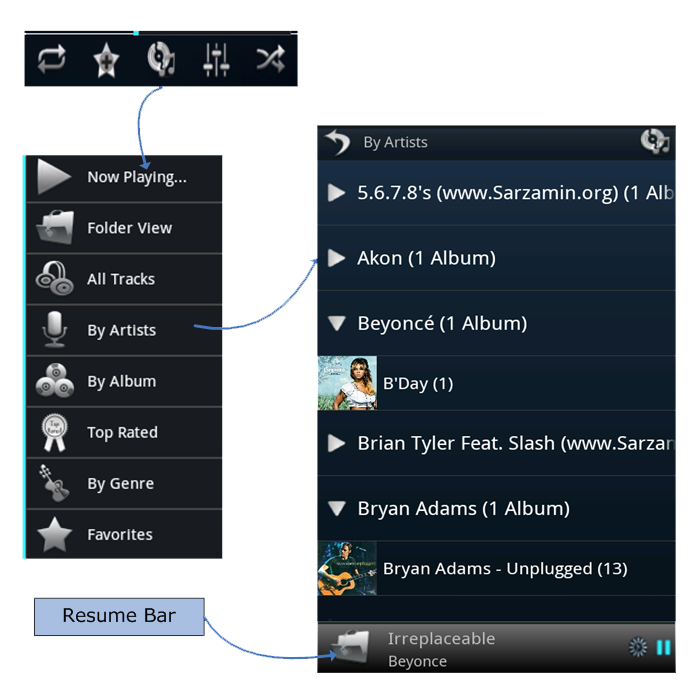Screen dimensions: 700x700
Task: Expand Brian Tyler Feat. Slash entry
Action: coord(496,443)
